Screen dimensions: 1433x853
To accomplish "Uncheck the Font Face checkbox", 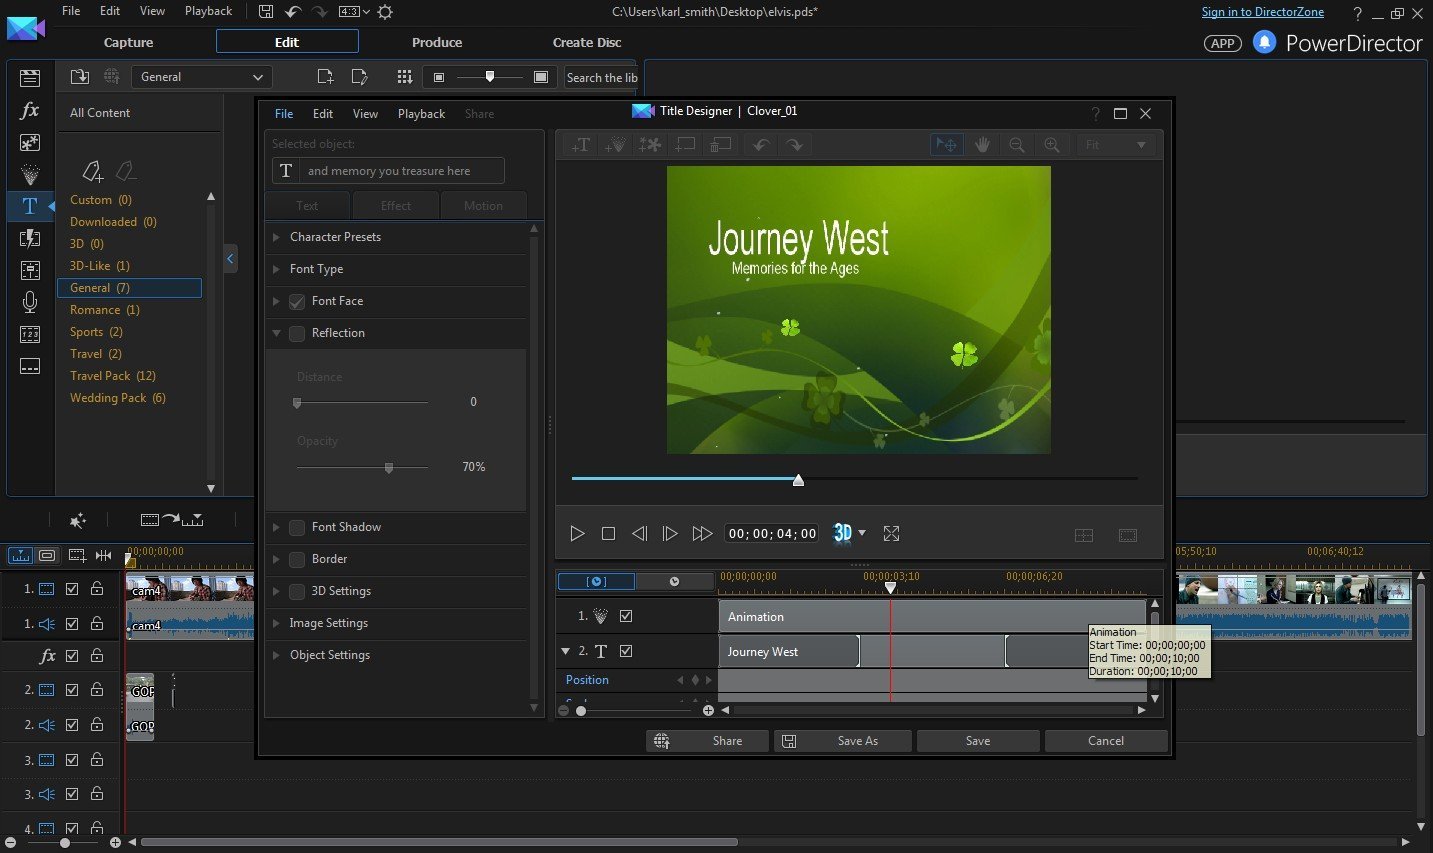I will (297, 302).
